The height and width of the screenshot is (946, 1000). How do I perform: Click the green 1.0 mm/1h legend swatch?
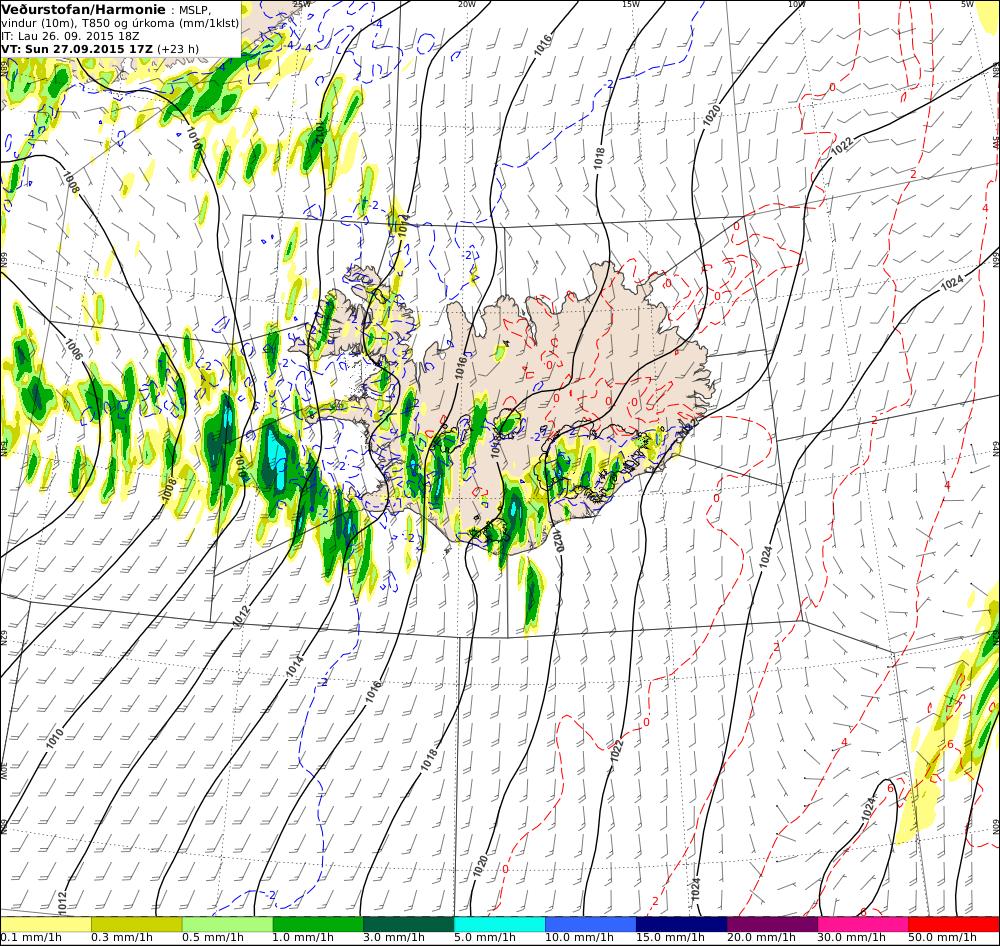[318, 924]
